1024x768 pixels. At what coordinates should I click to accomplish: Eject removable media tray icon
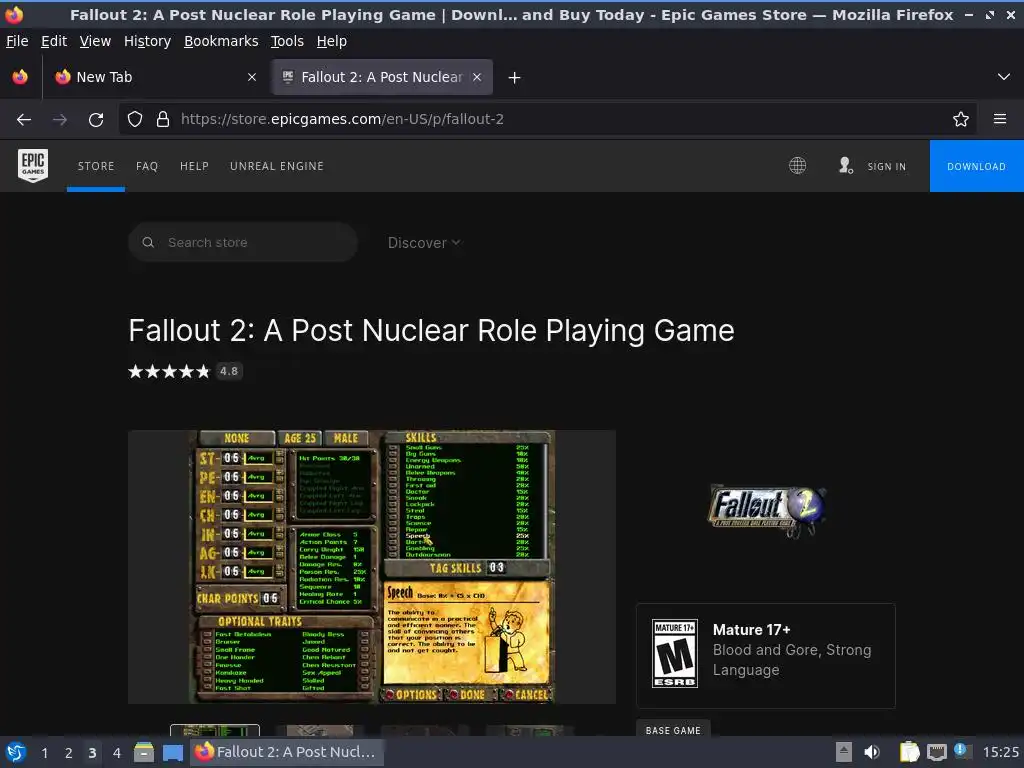click(x=844, y=752)
